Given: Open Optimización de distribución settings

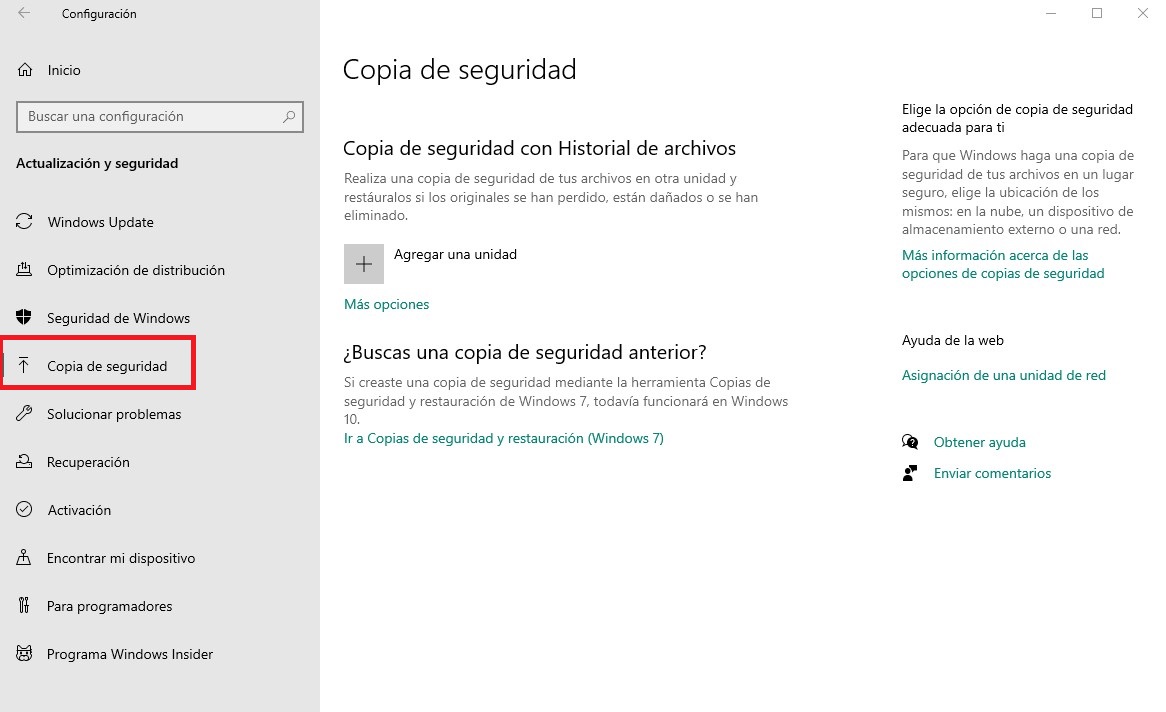Looking at the screenshot, I should point(135,270).
